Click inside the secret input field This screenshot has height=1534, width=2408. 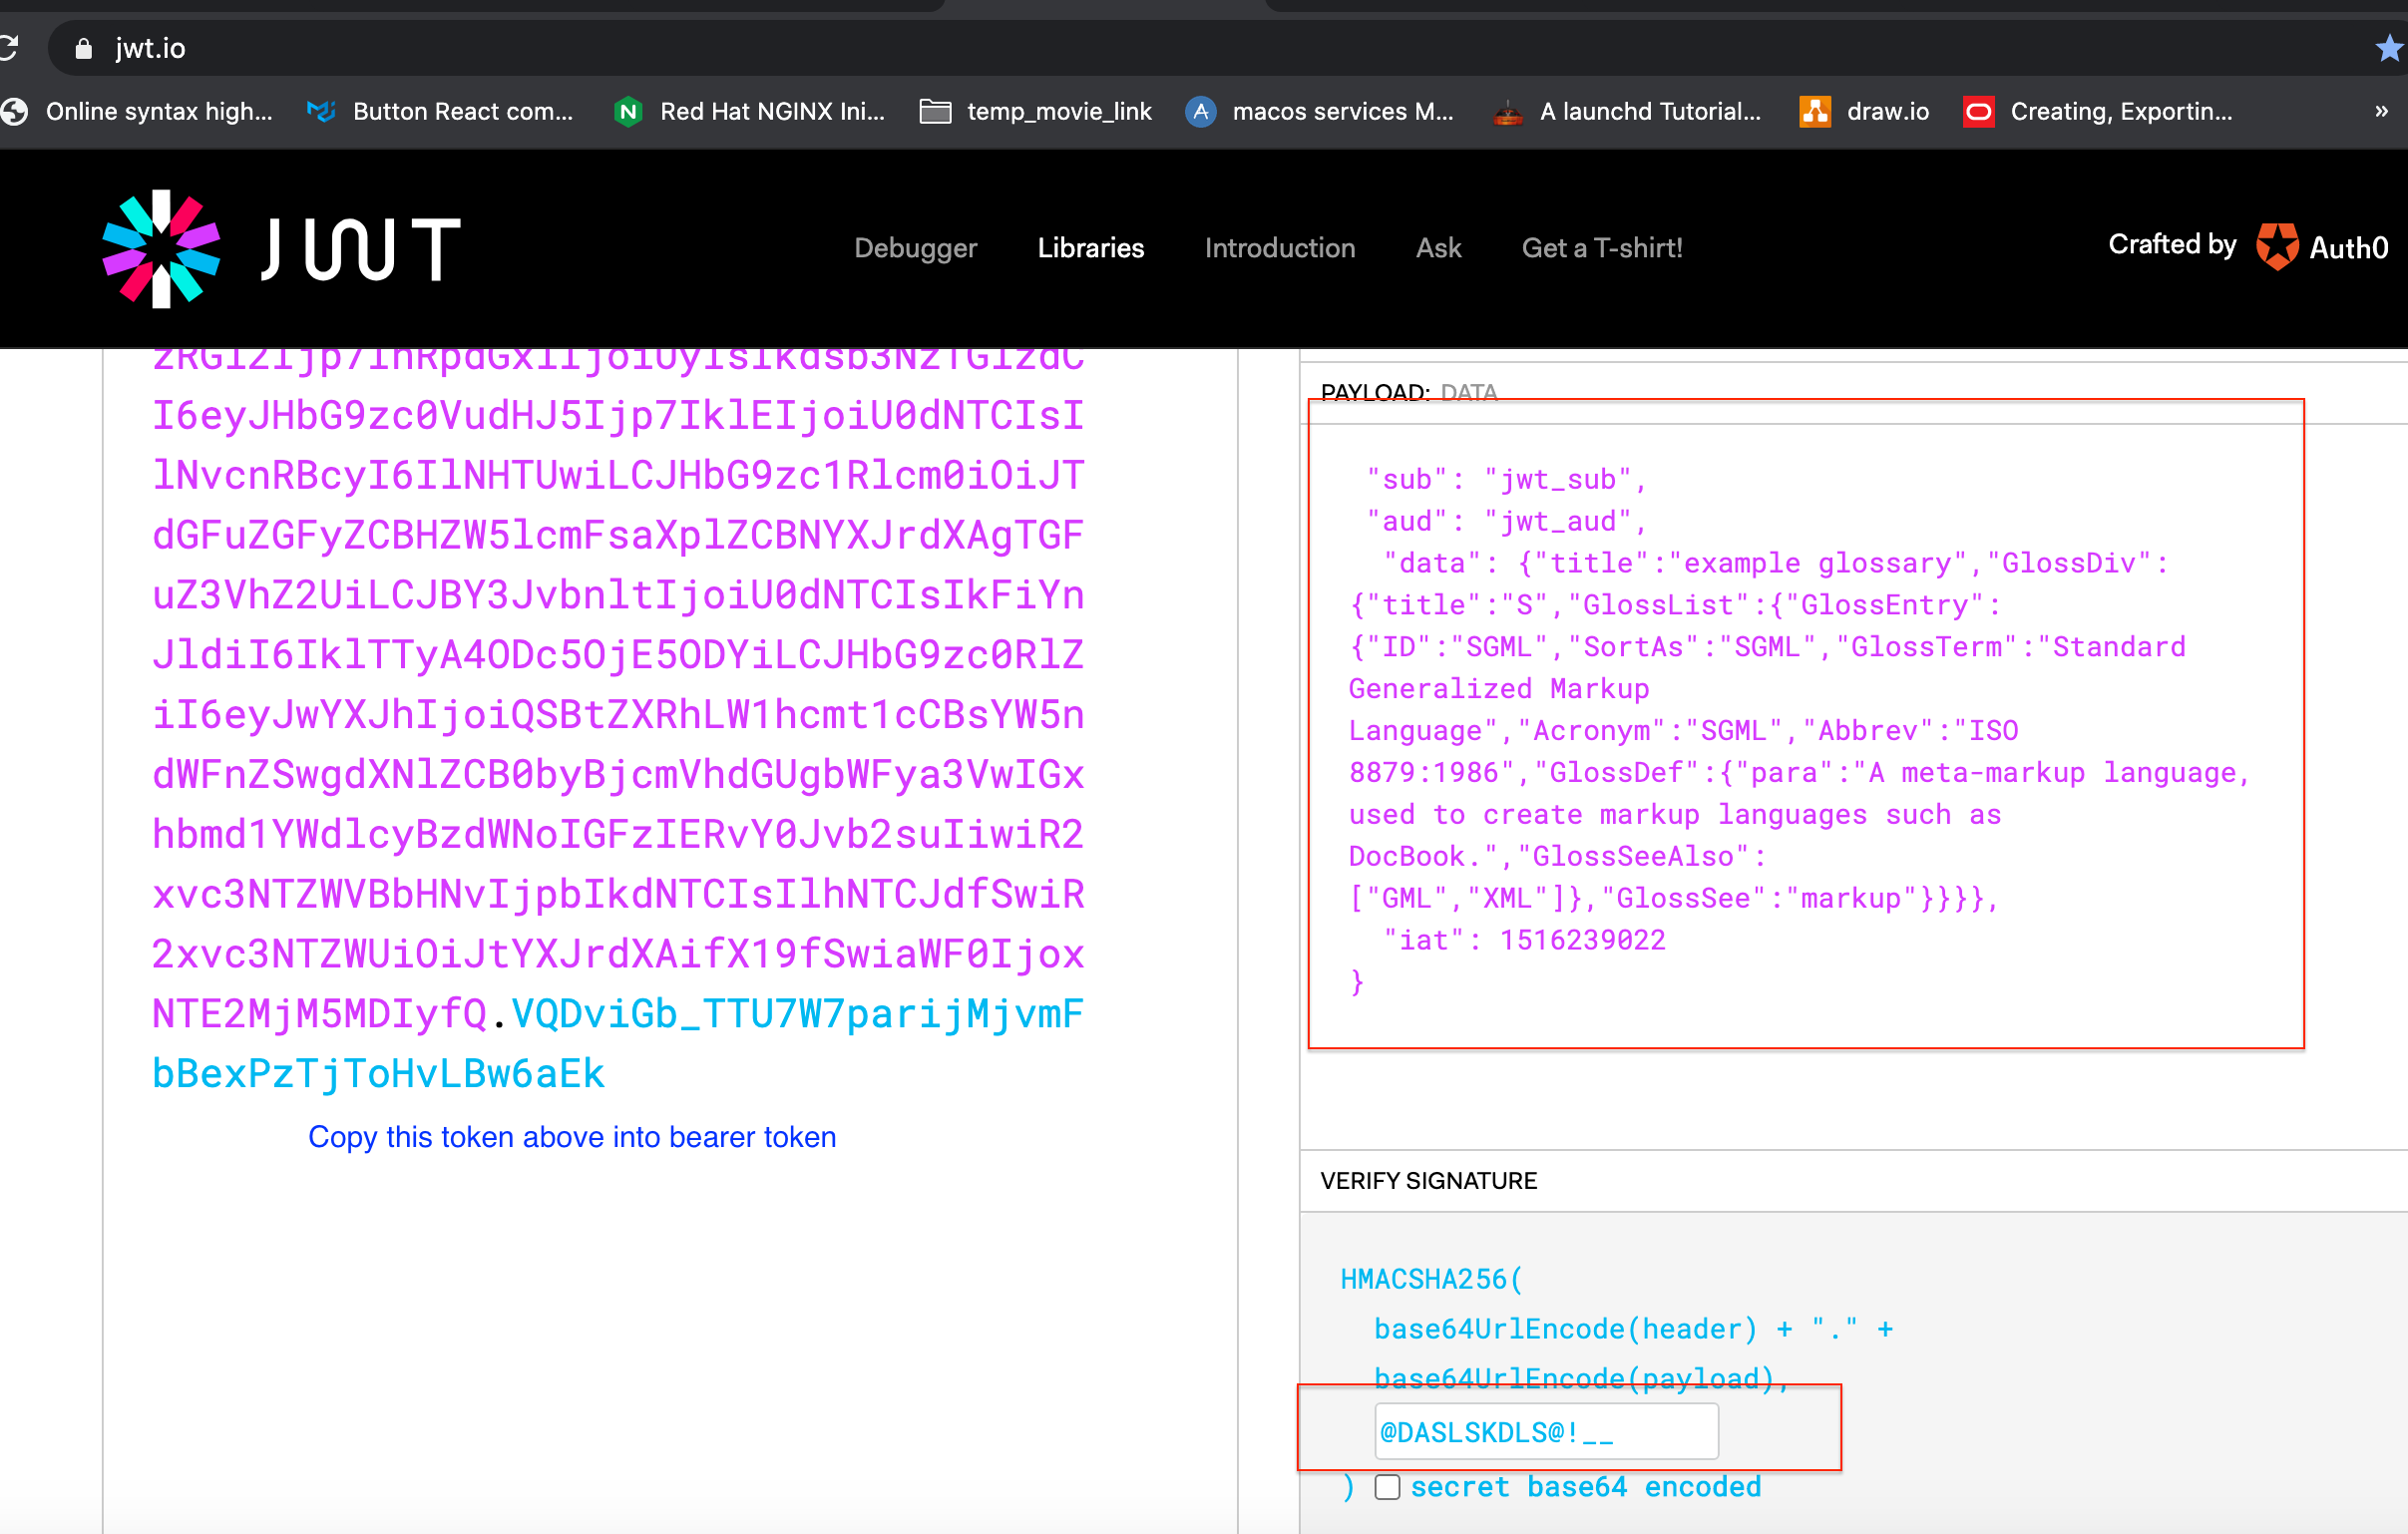(1546, 1431)
